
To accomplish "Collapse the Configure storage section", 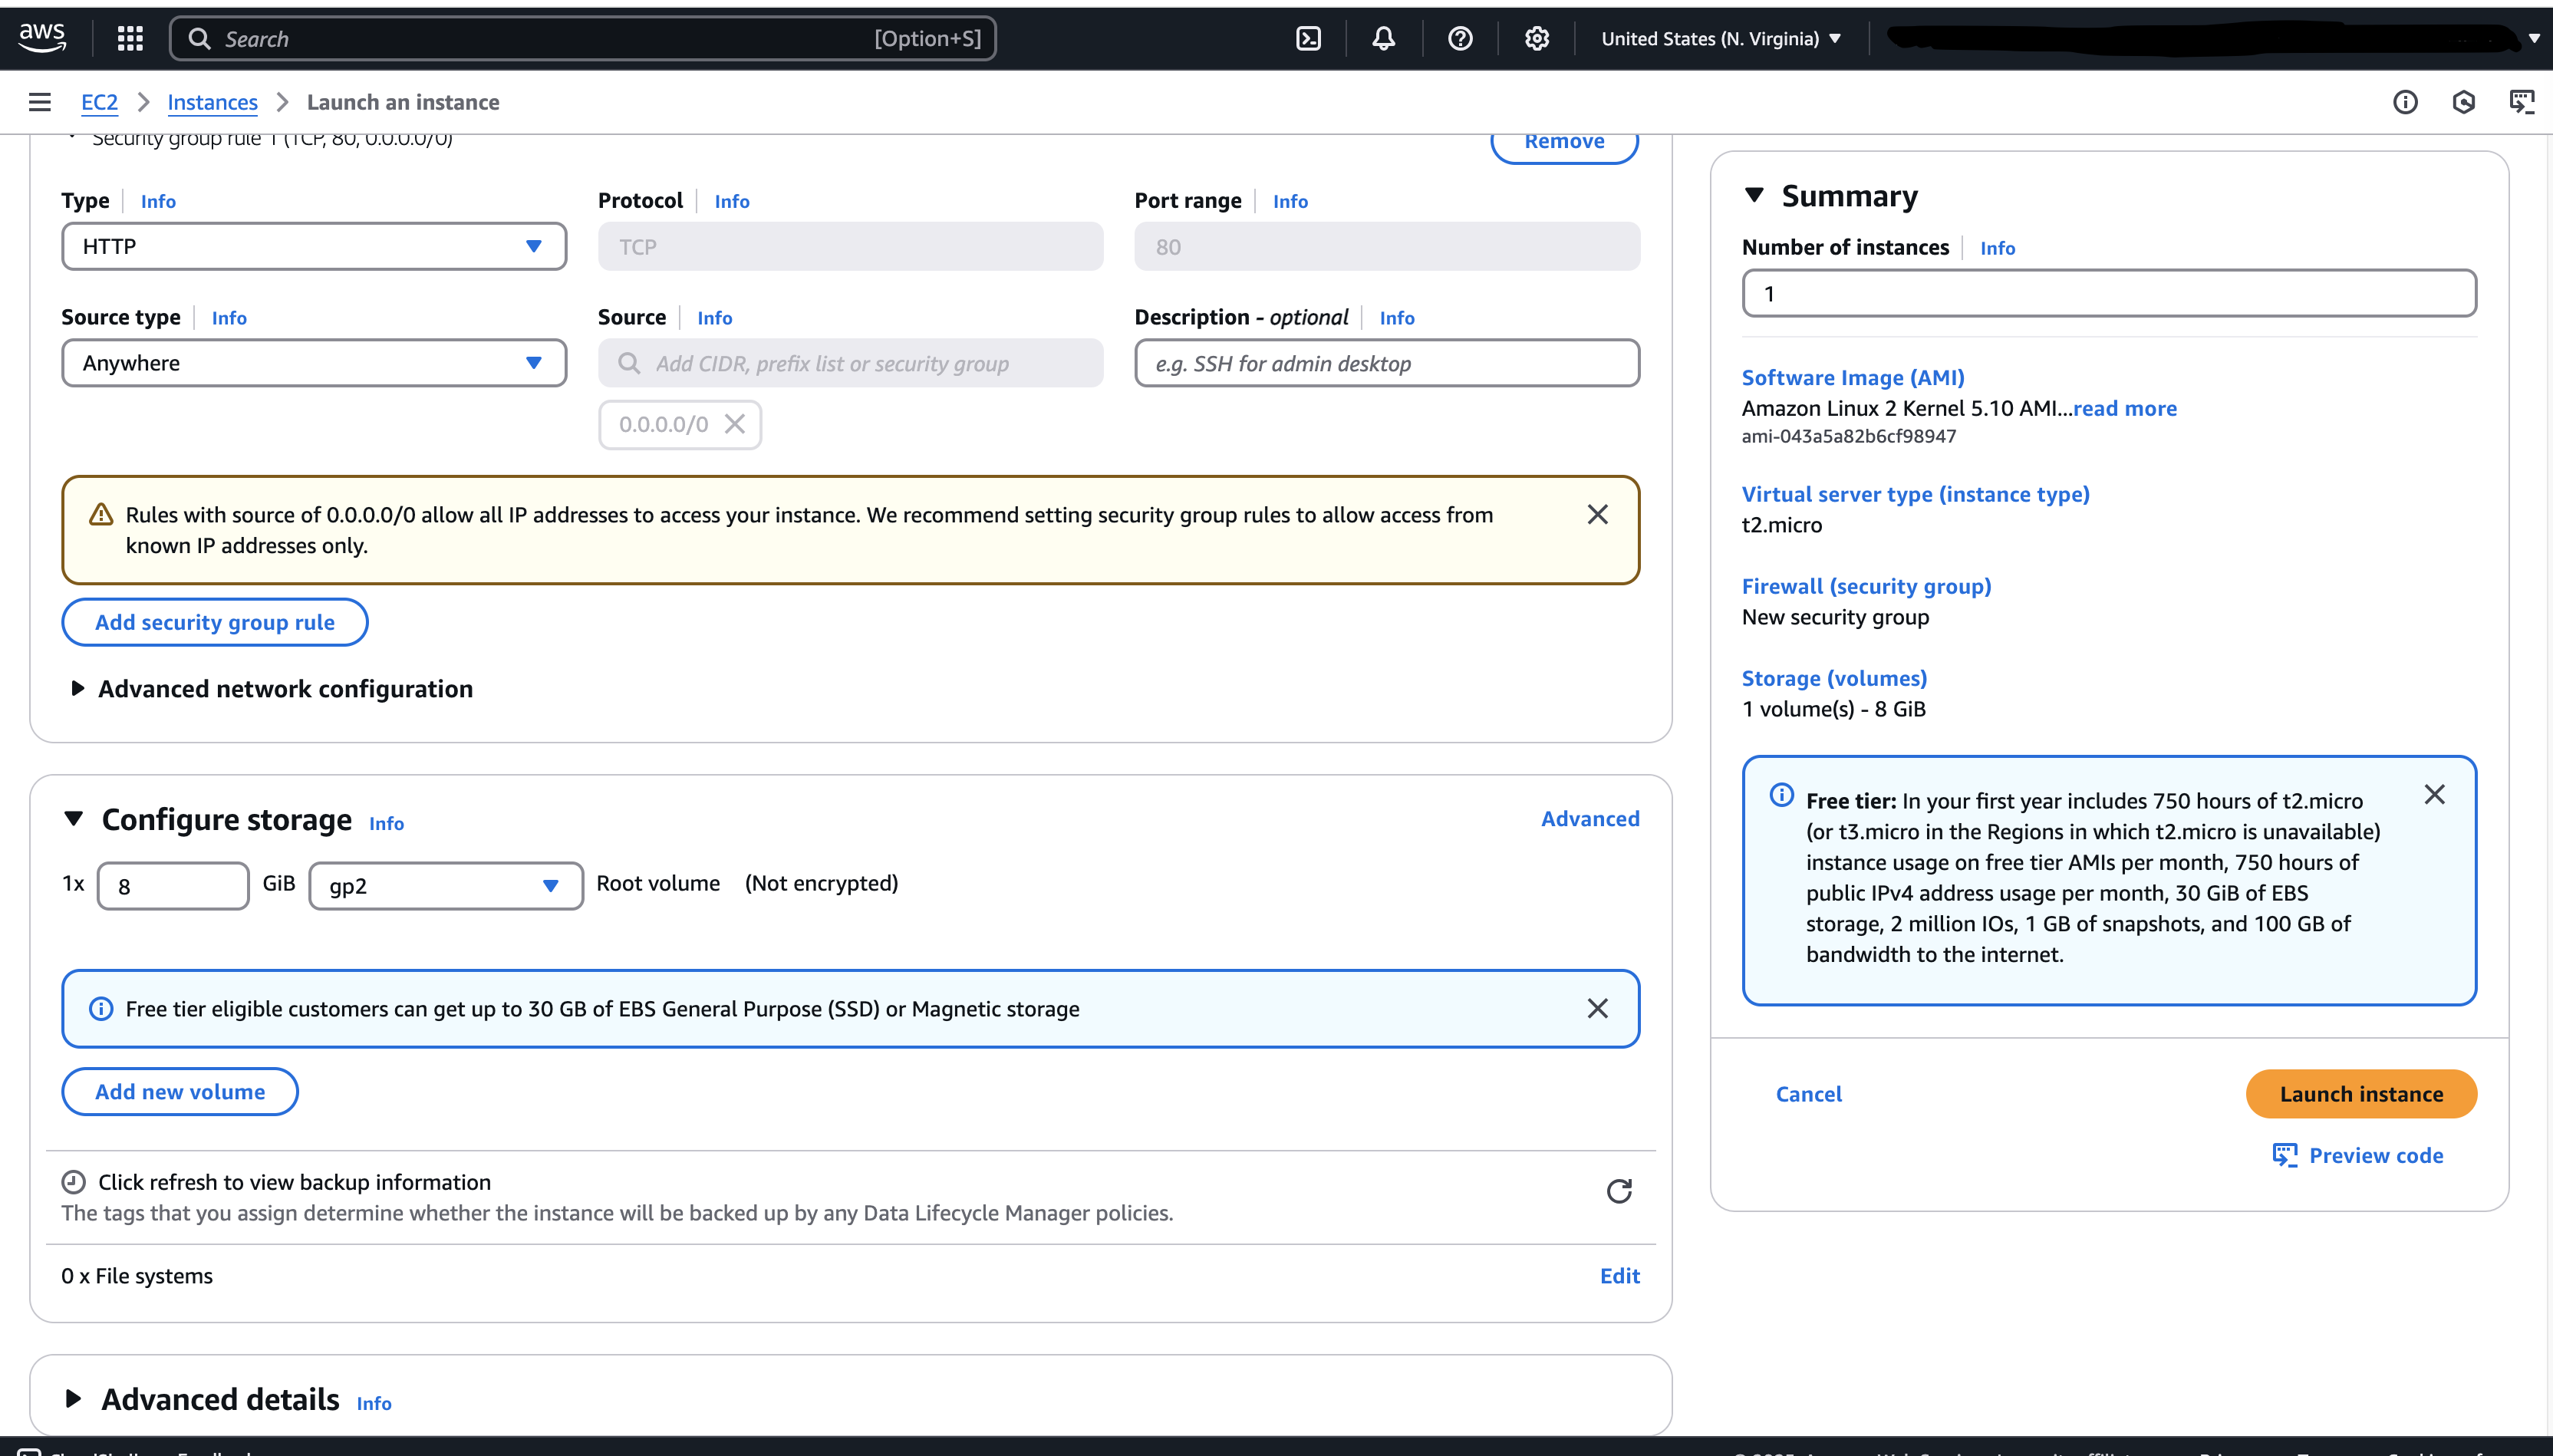I will [73, 818].
